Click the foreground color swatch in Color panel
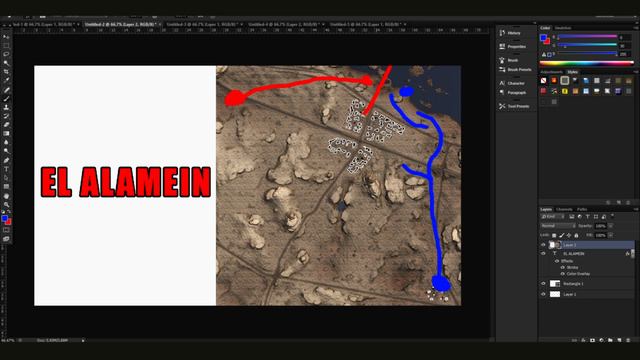This screenshot has height=360, width=640. tap(543, 38)
